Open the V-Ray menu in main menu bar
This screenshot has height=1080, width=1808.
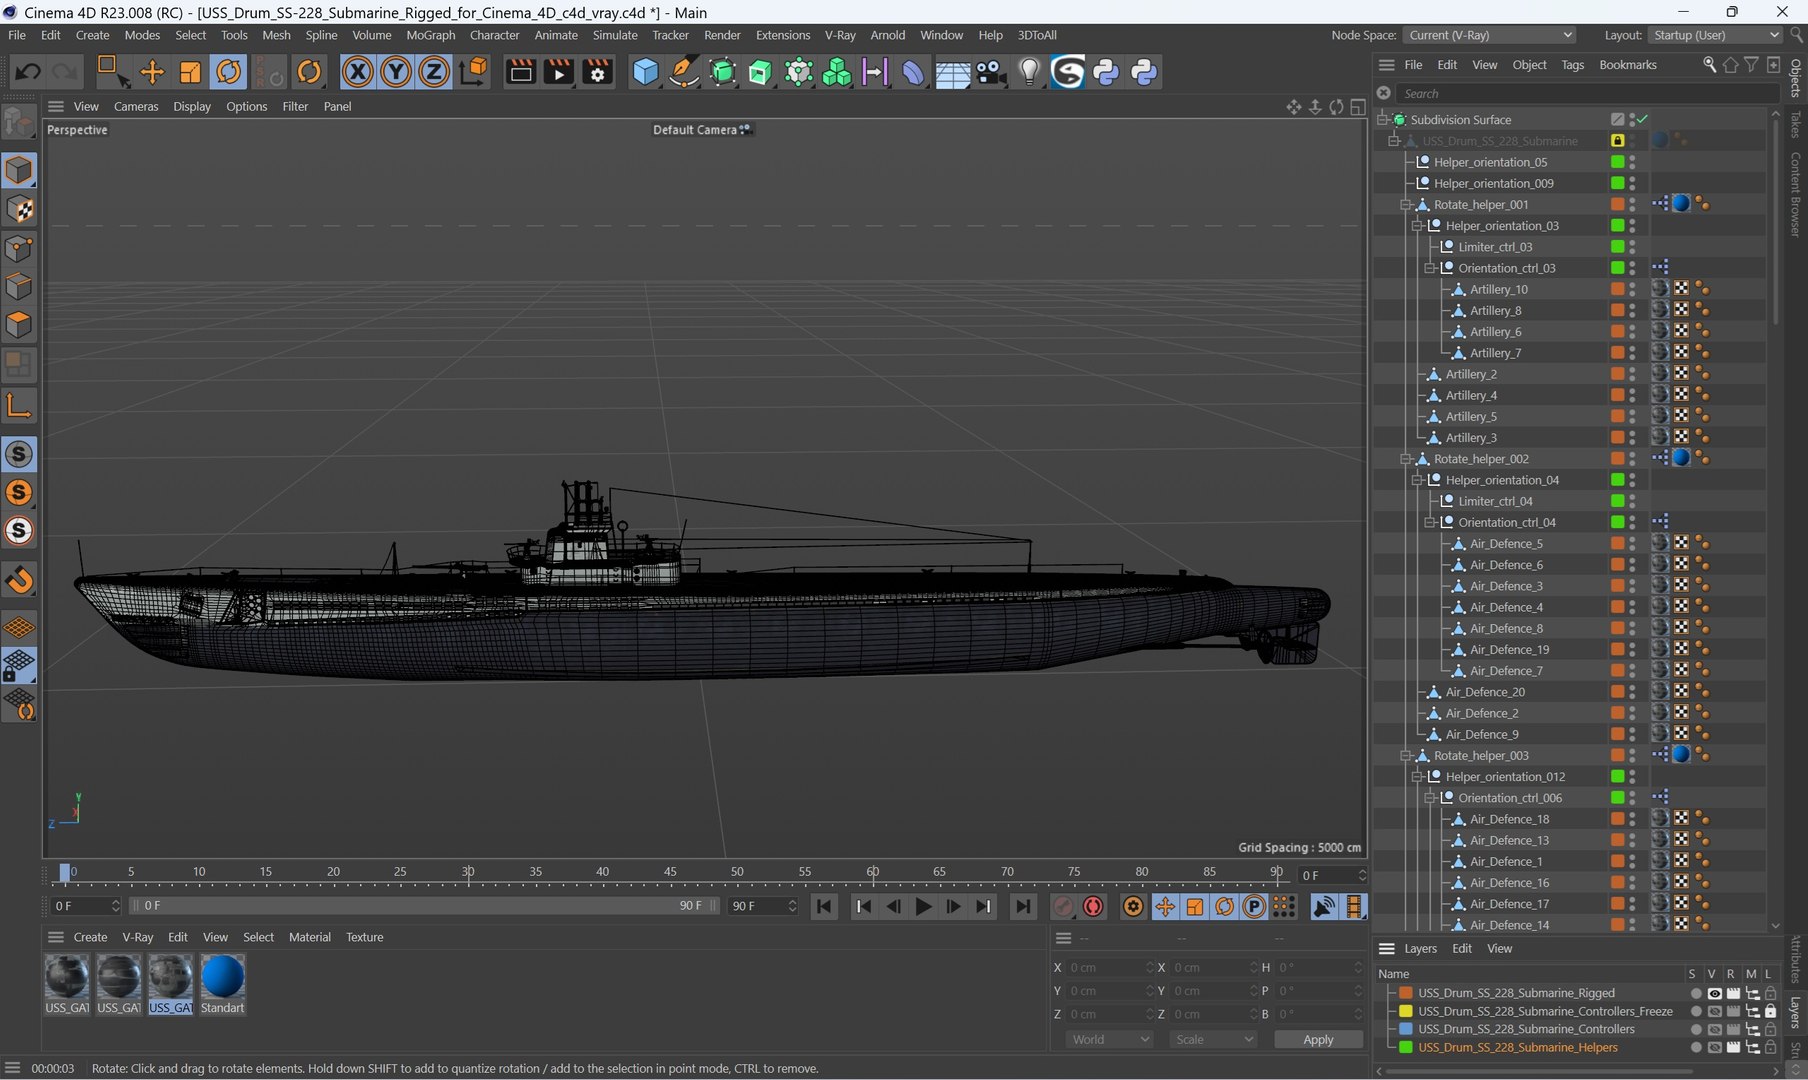tap(840, 35)
